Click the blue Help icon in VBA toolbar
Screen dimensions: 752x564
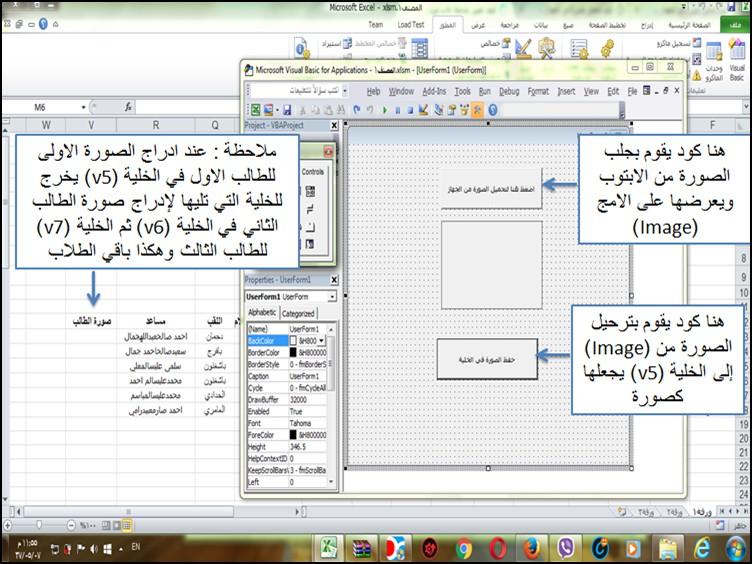coord(493,110)
